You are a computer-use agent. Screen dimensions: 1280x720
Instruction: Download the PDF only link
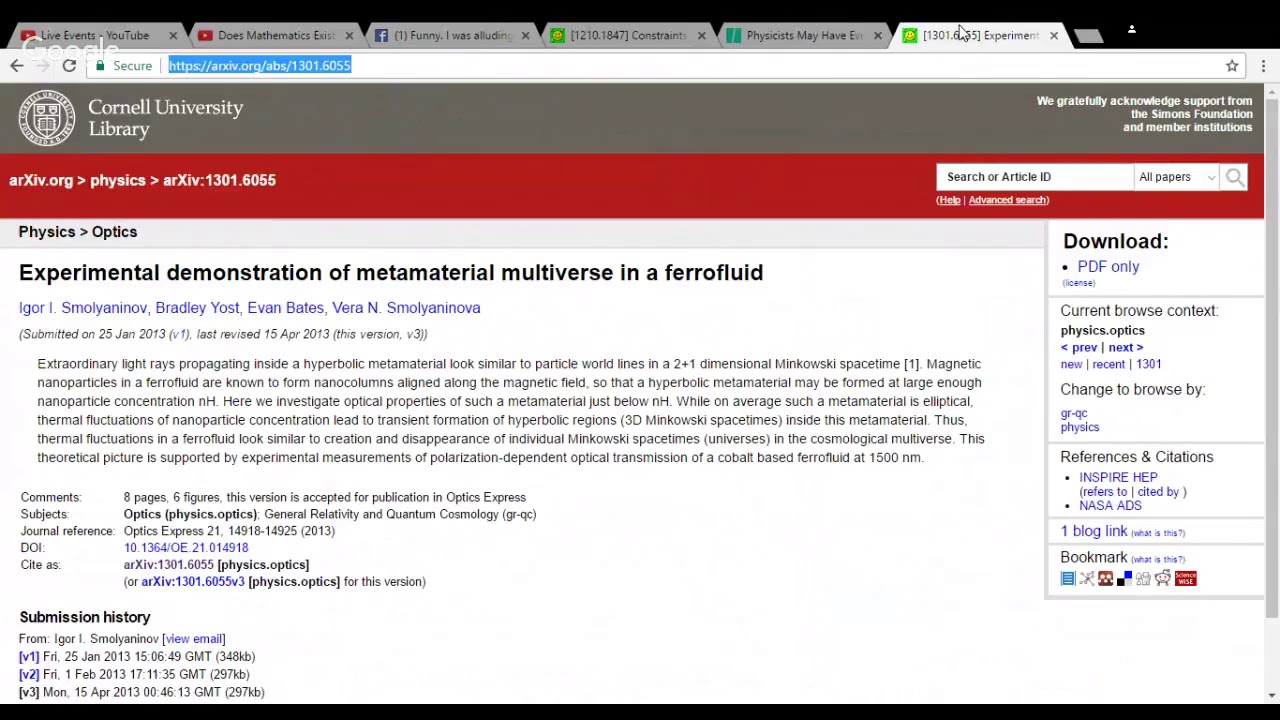[x=1108, y=267]
